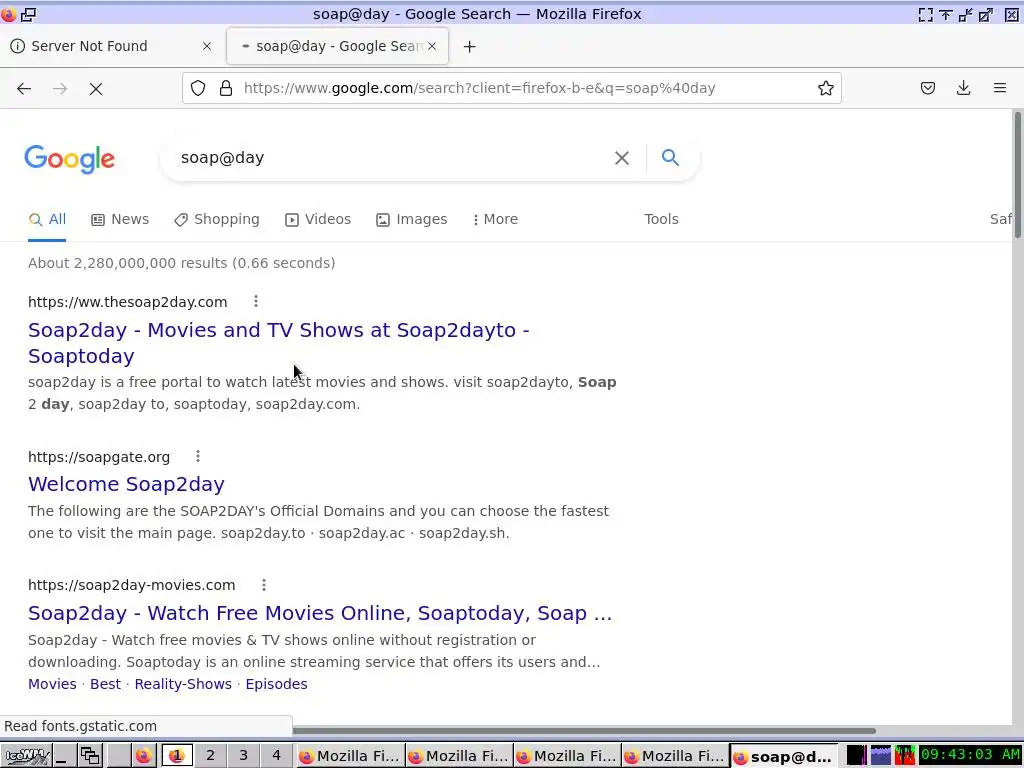Viewport: 1024px width, 768px height.
Task: Activate the soap@d... taskbar window button
Action: [783, 756]
